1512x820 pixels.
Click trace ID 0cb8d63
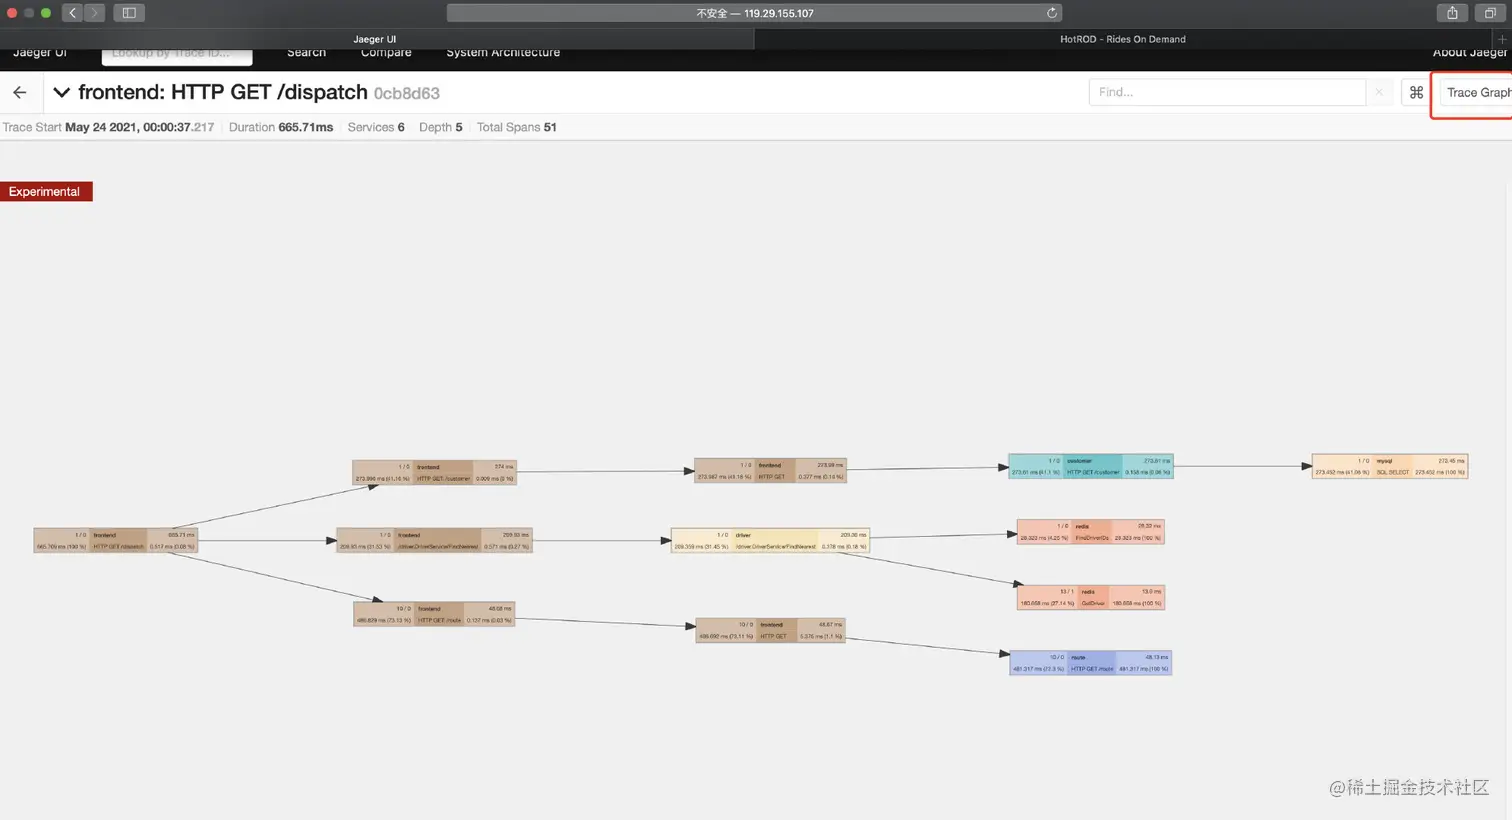coord(406,93)
